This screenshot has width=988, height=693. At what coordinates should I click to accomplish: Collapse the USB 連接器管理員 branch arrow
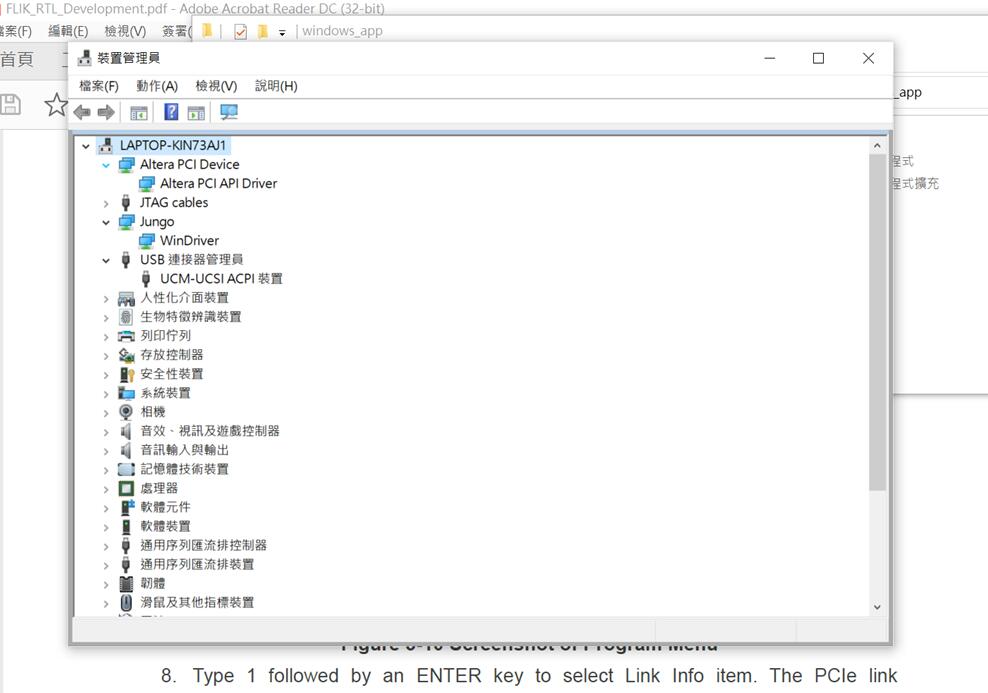[x=106, y=260]
